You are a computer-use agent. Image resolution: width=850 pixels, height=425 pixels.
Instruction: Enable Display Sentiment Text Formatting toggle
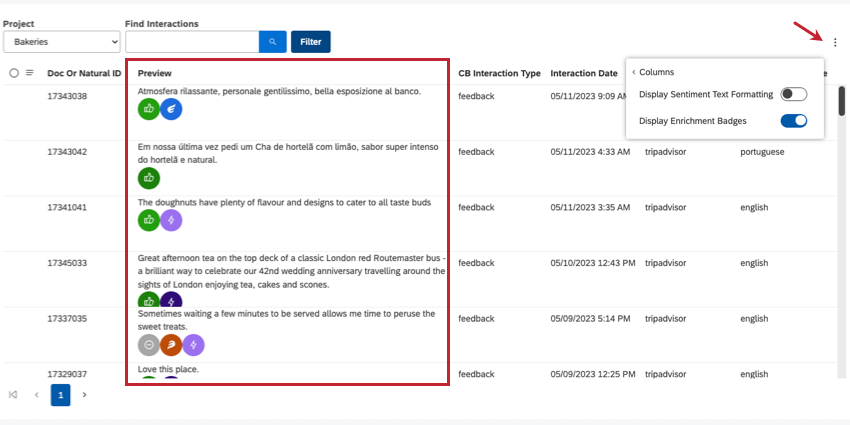(794, 94)
